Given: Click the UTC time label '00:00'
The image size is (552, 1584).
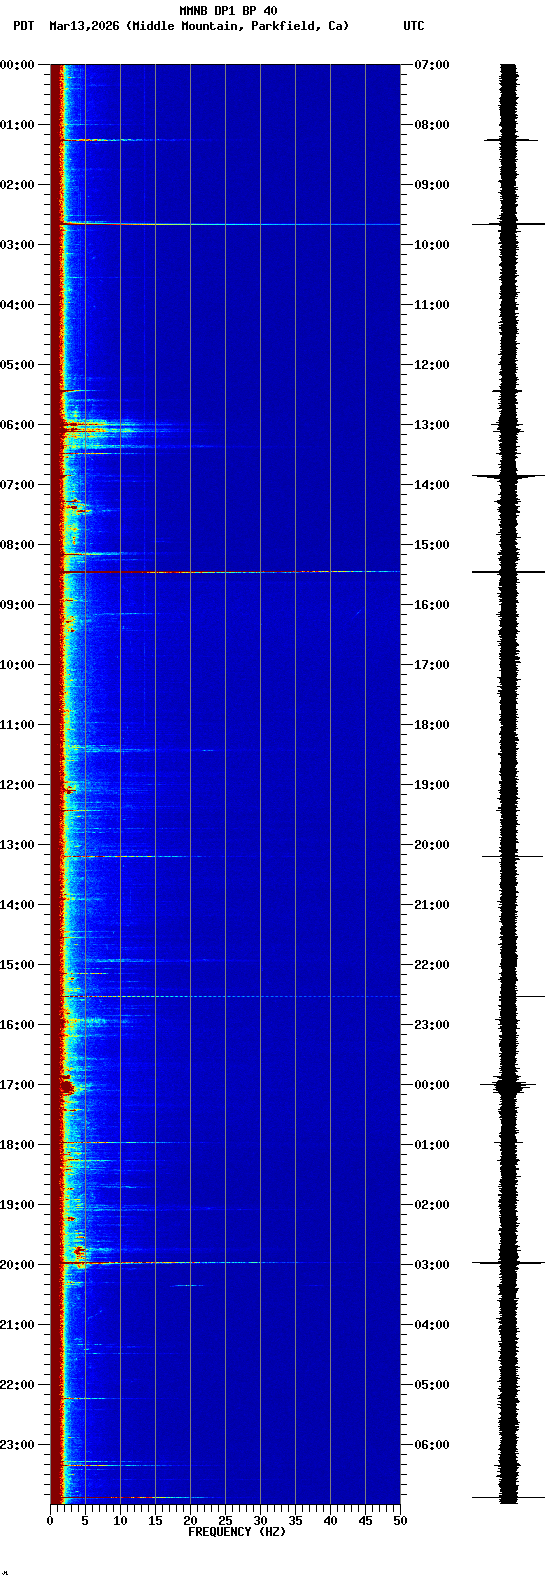Looking at the screenshot, I should click(x=432, y=1085).
